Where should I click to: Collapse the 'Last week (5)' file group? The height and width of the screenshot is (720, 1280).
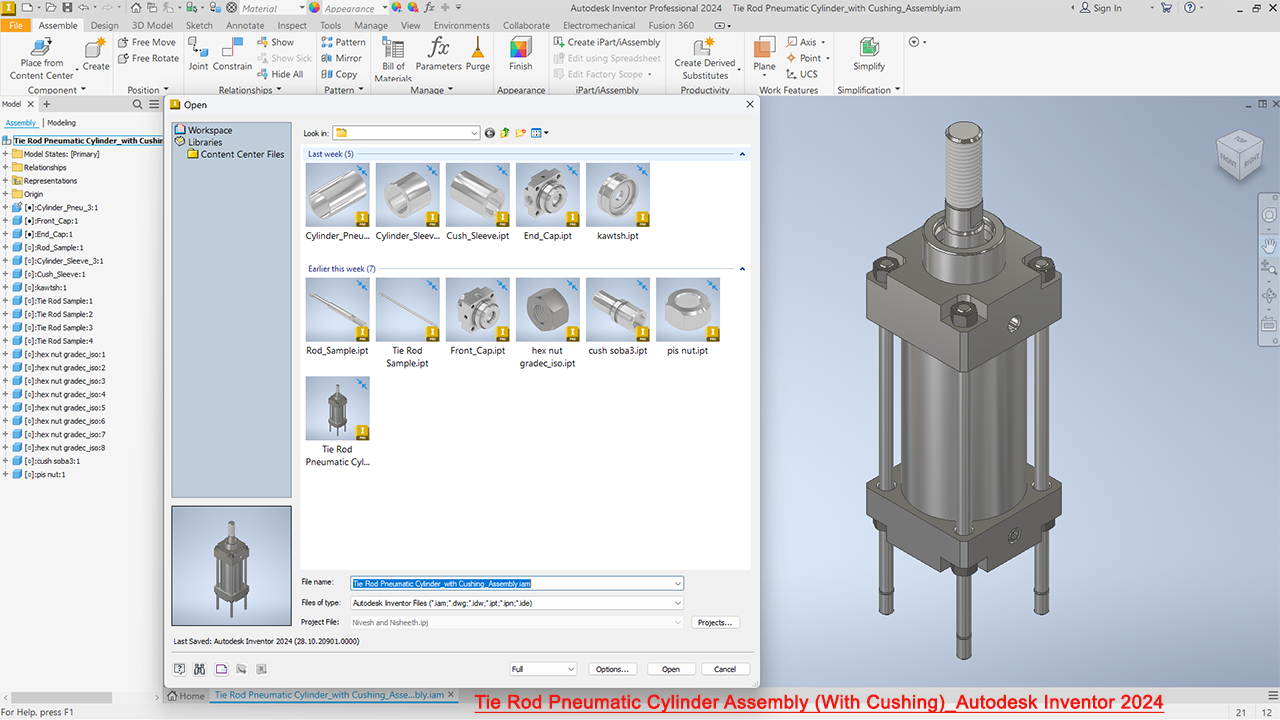742,154
